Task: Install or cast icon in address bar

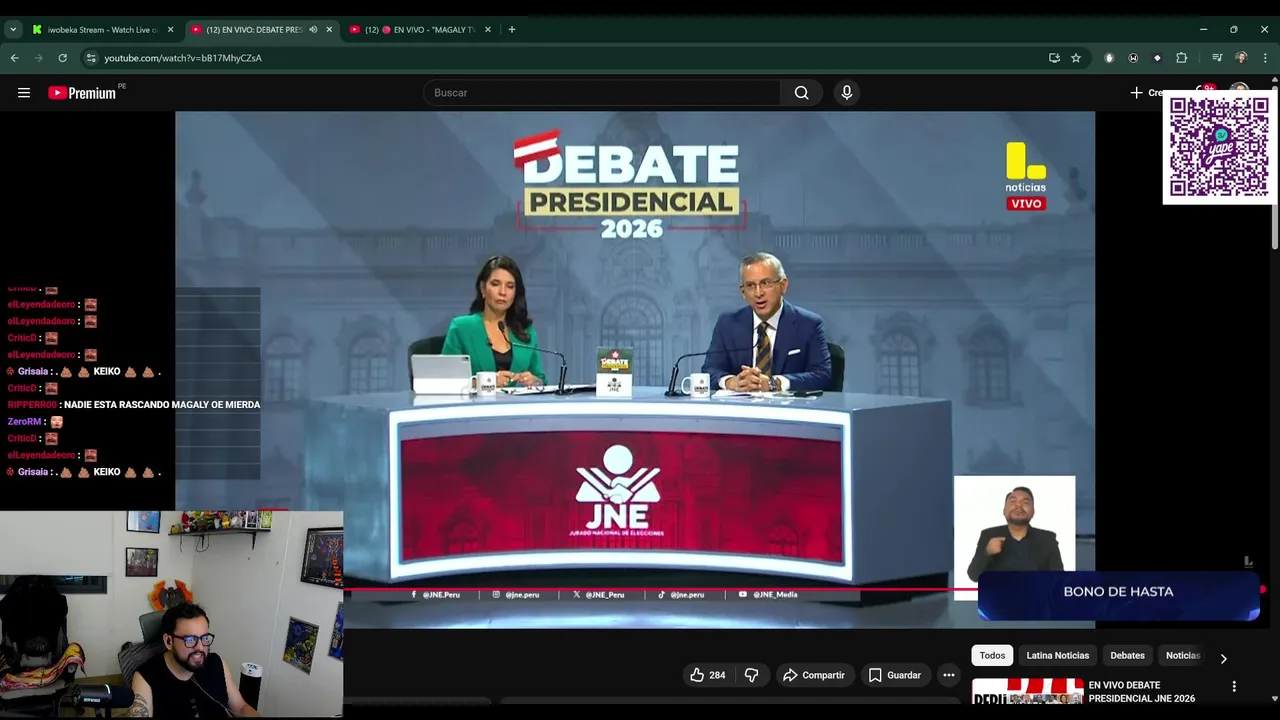Action: click(1054, 58)
